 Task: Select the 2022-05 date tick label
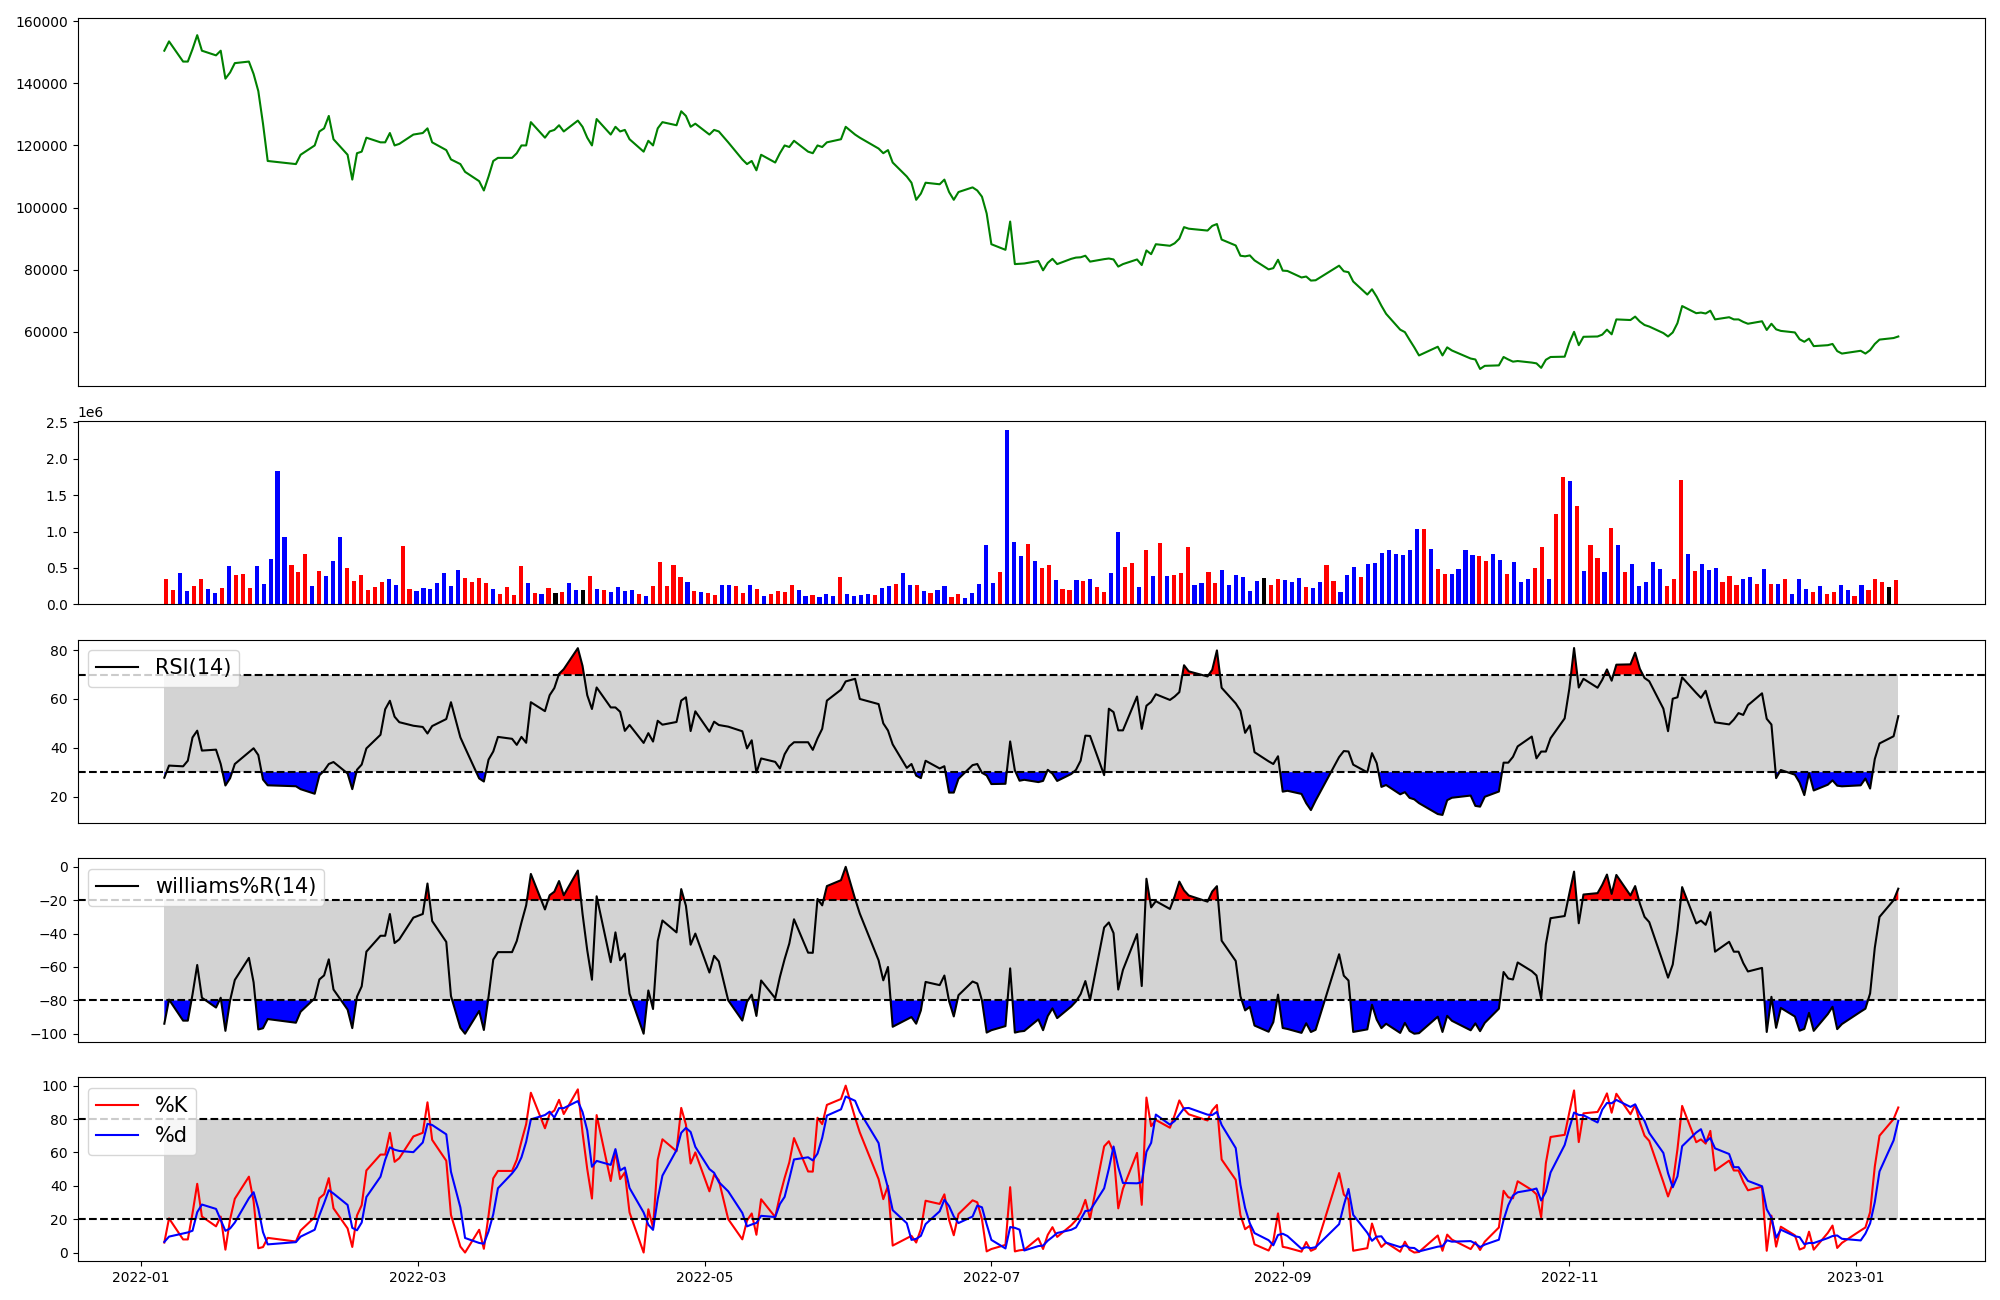coord(705,1277)
